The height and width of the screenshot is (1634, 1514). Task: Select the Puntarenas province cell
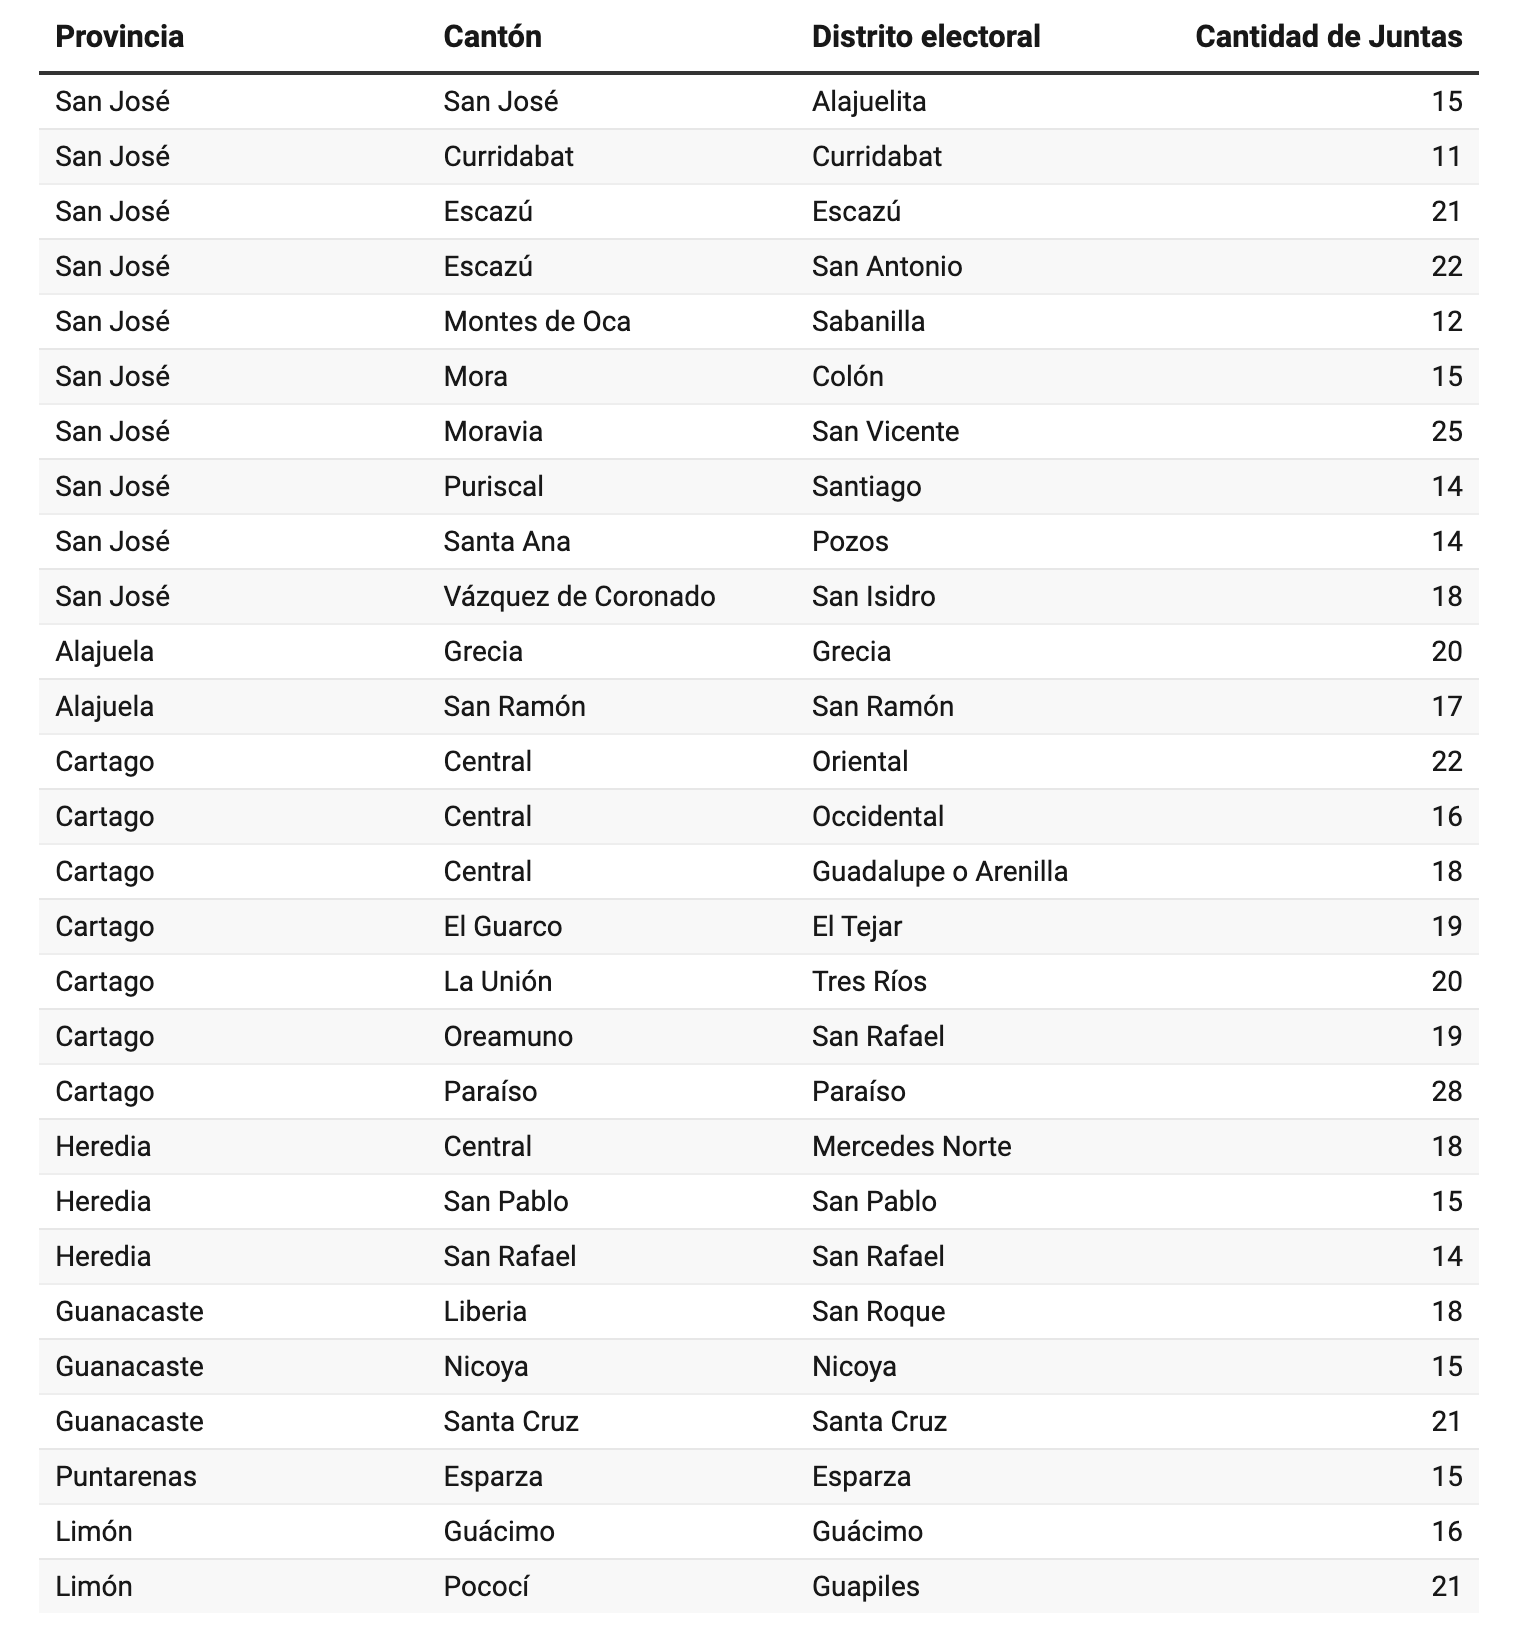(x=126, y=1477)
